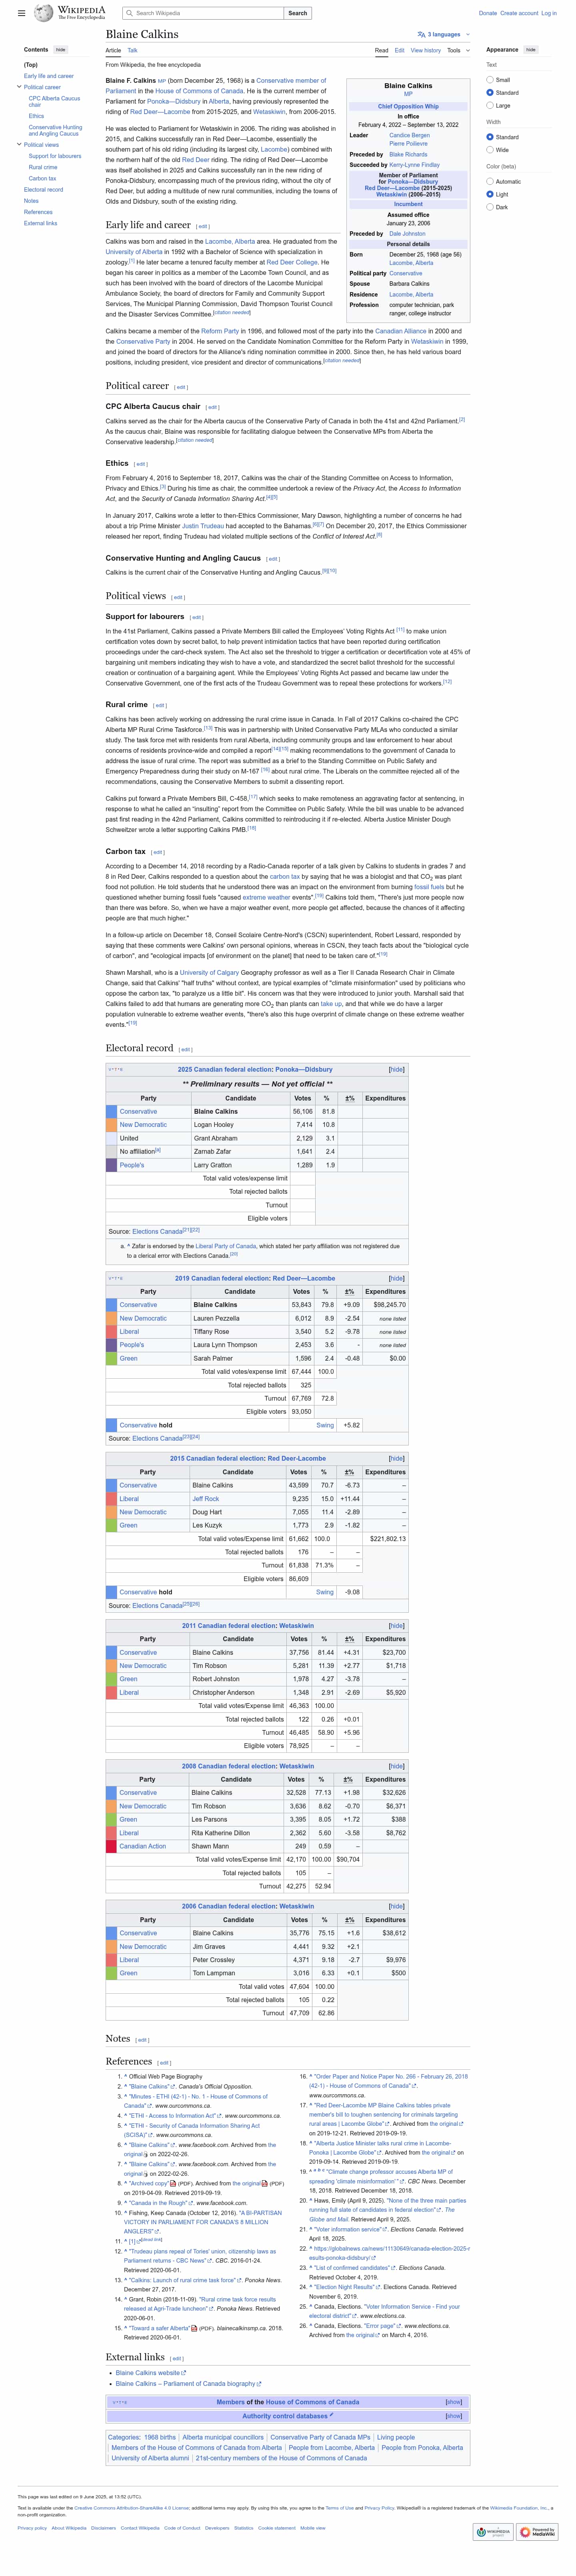The image size is (576, 2576).
Task: Click the languages translate icon
Action: coord(421,34)
